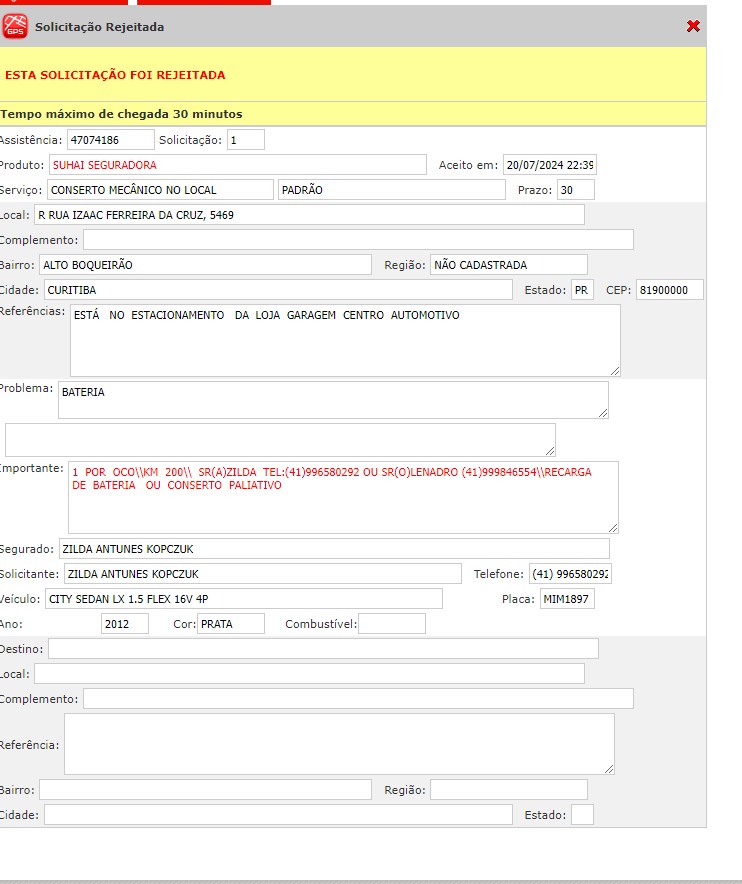Click the PADRÃO service type field
Image resolution: width=742 pixels, height=884 pixels.
(x=391, y=190)
